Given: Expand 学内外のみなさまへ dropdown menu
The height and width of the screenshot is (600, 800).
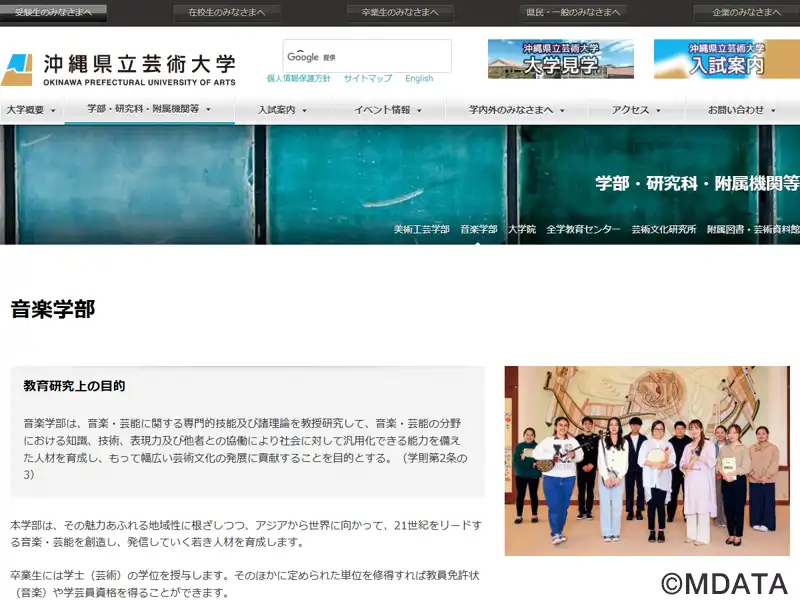Looking at the screenshot, I should (517, 110).
